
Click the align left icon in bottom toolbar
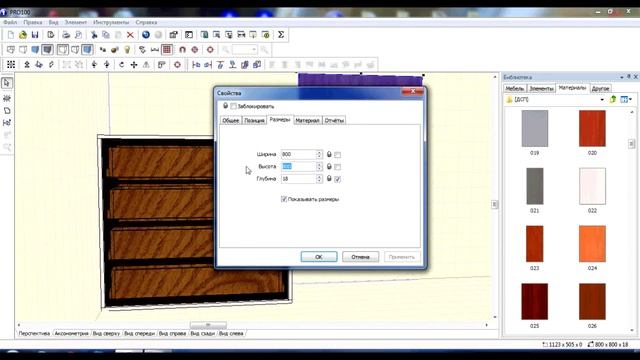pos(196,64)
